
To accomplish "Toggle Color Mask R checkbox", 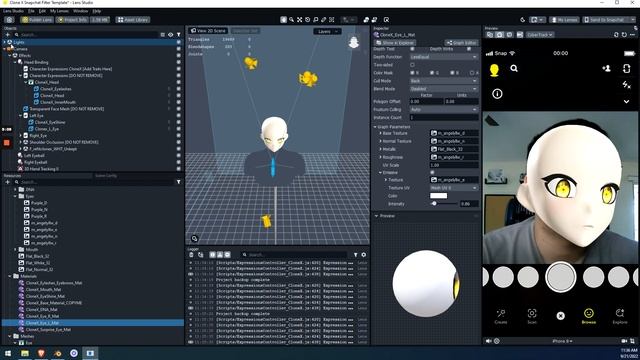I will click(x=412, y=73).
